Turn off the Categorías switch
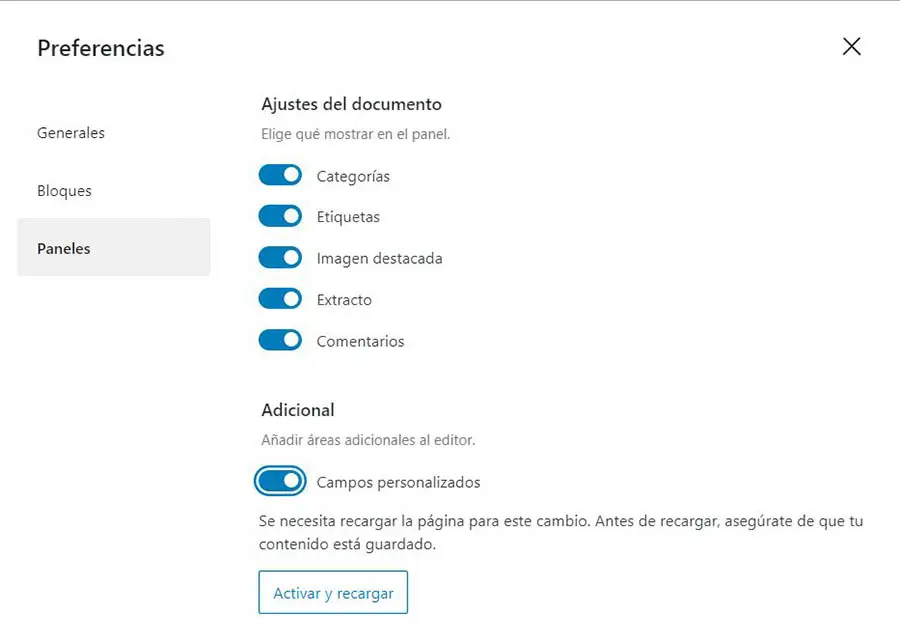 tap(280, 176)
